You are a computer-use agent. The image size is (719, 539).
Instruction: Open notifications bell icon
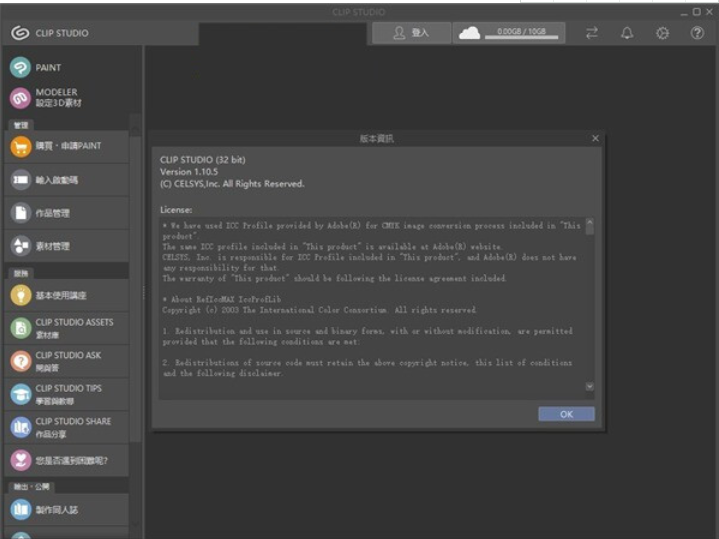(627, 33)
